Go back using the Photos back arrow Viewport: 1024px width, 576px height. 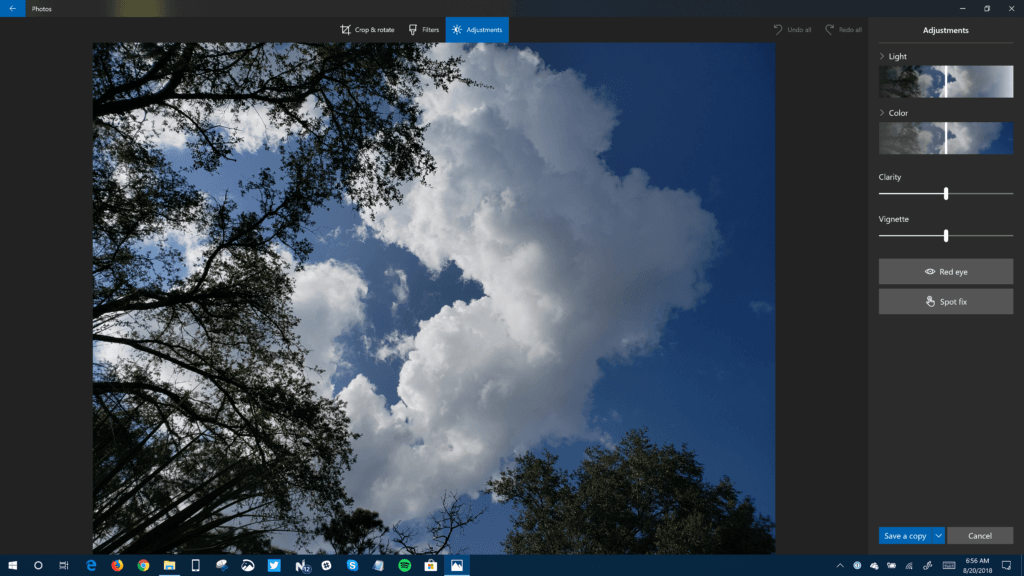coord(10,8)
